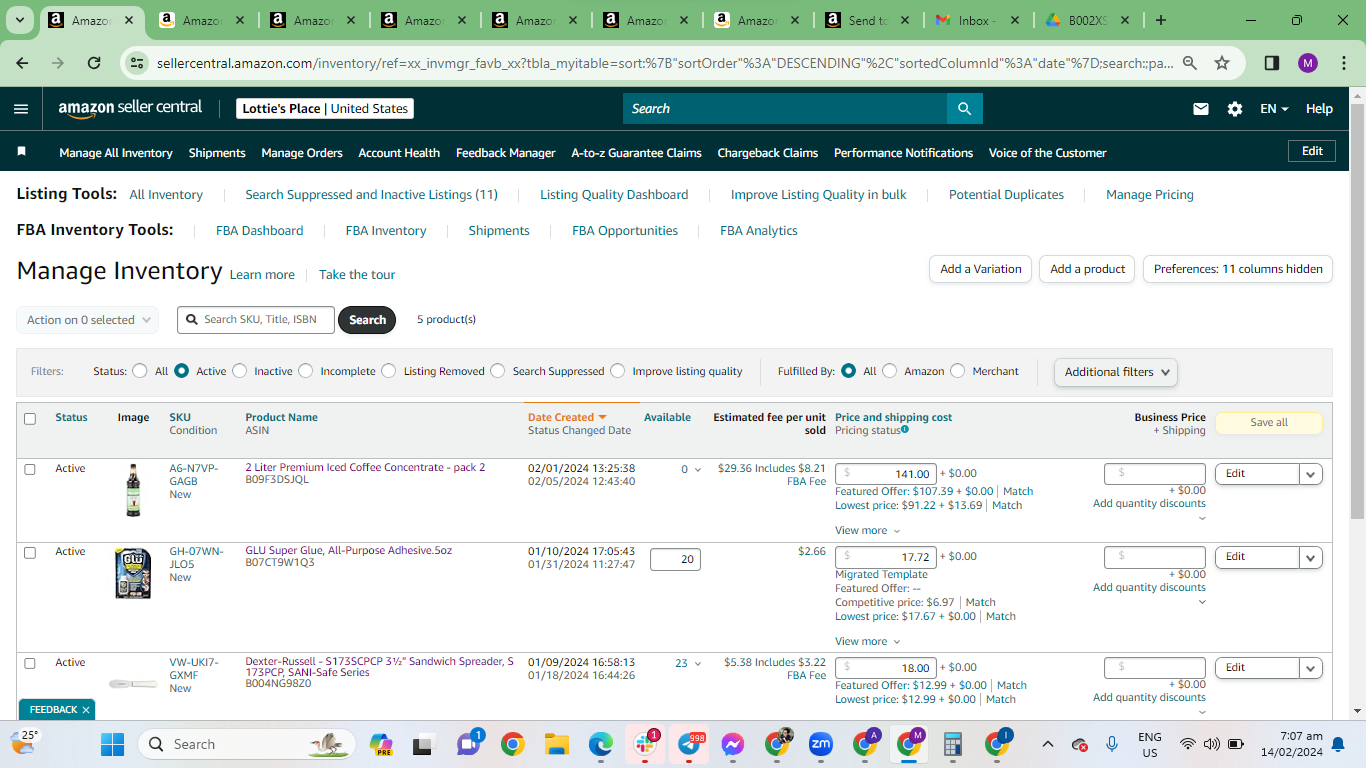Check the Iced Coffee Concentrate row checkbox
This screenshot has height=768, width=1366.
(x=30, y=469)
